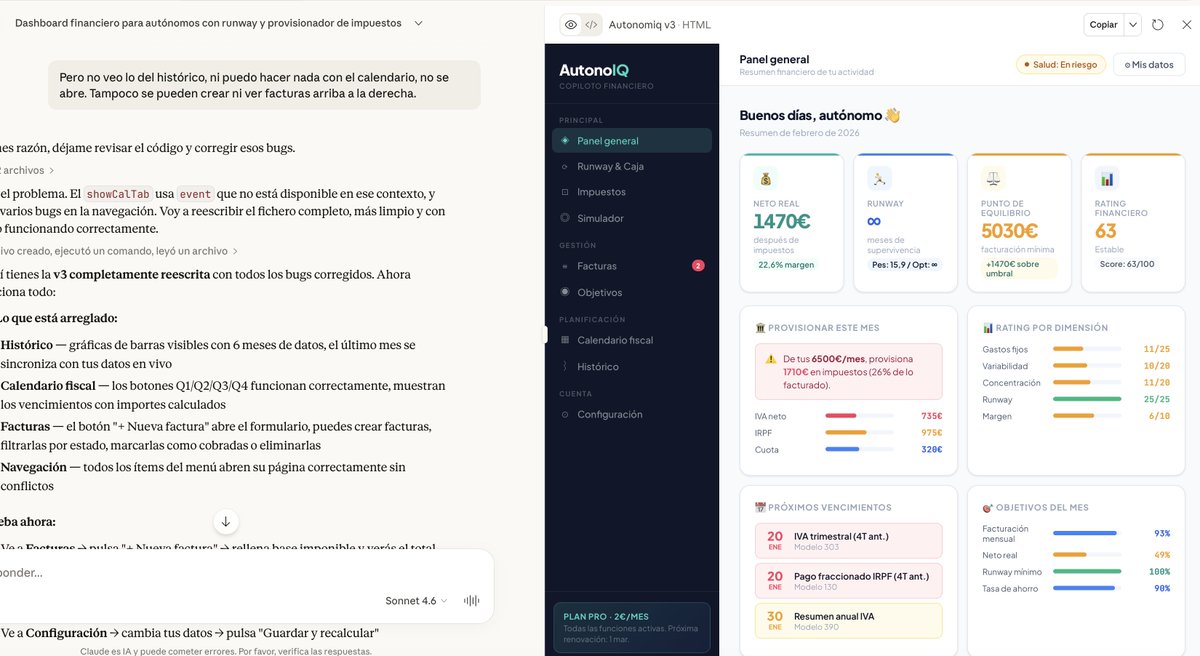Click the Facturación mensual objective bar

click(1087, 533)
